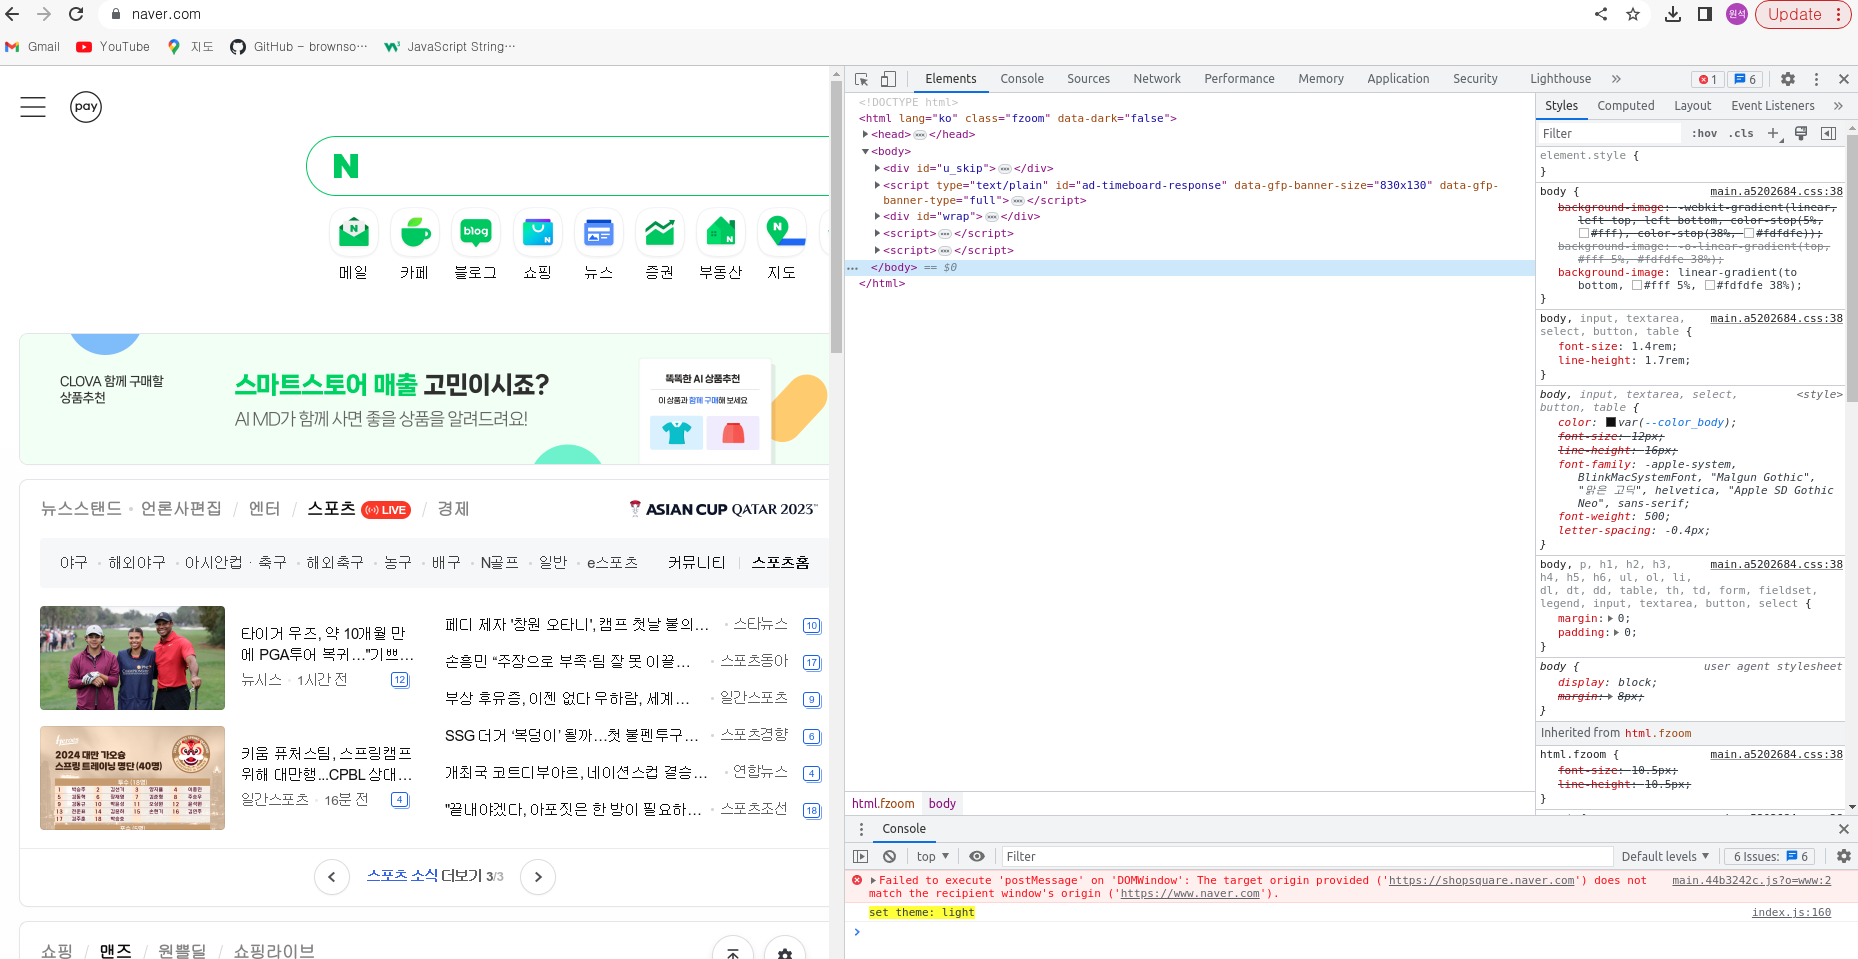Image resolution: width=1858 pixels, height=959 pixels.
Task: Toggle the rendering emulations paintbrush icon
Action: pyautogui.click(x=1801, y=133)
